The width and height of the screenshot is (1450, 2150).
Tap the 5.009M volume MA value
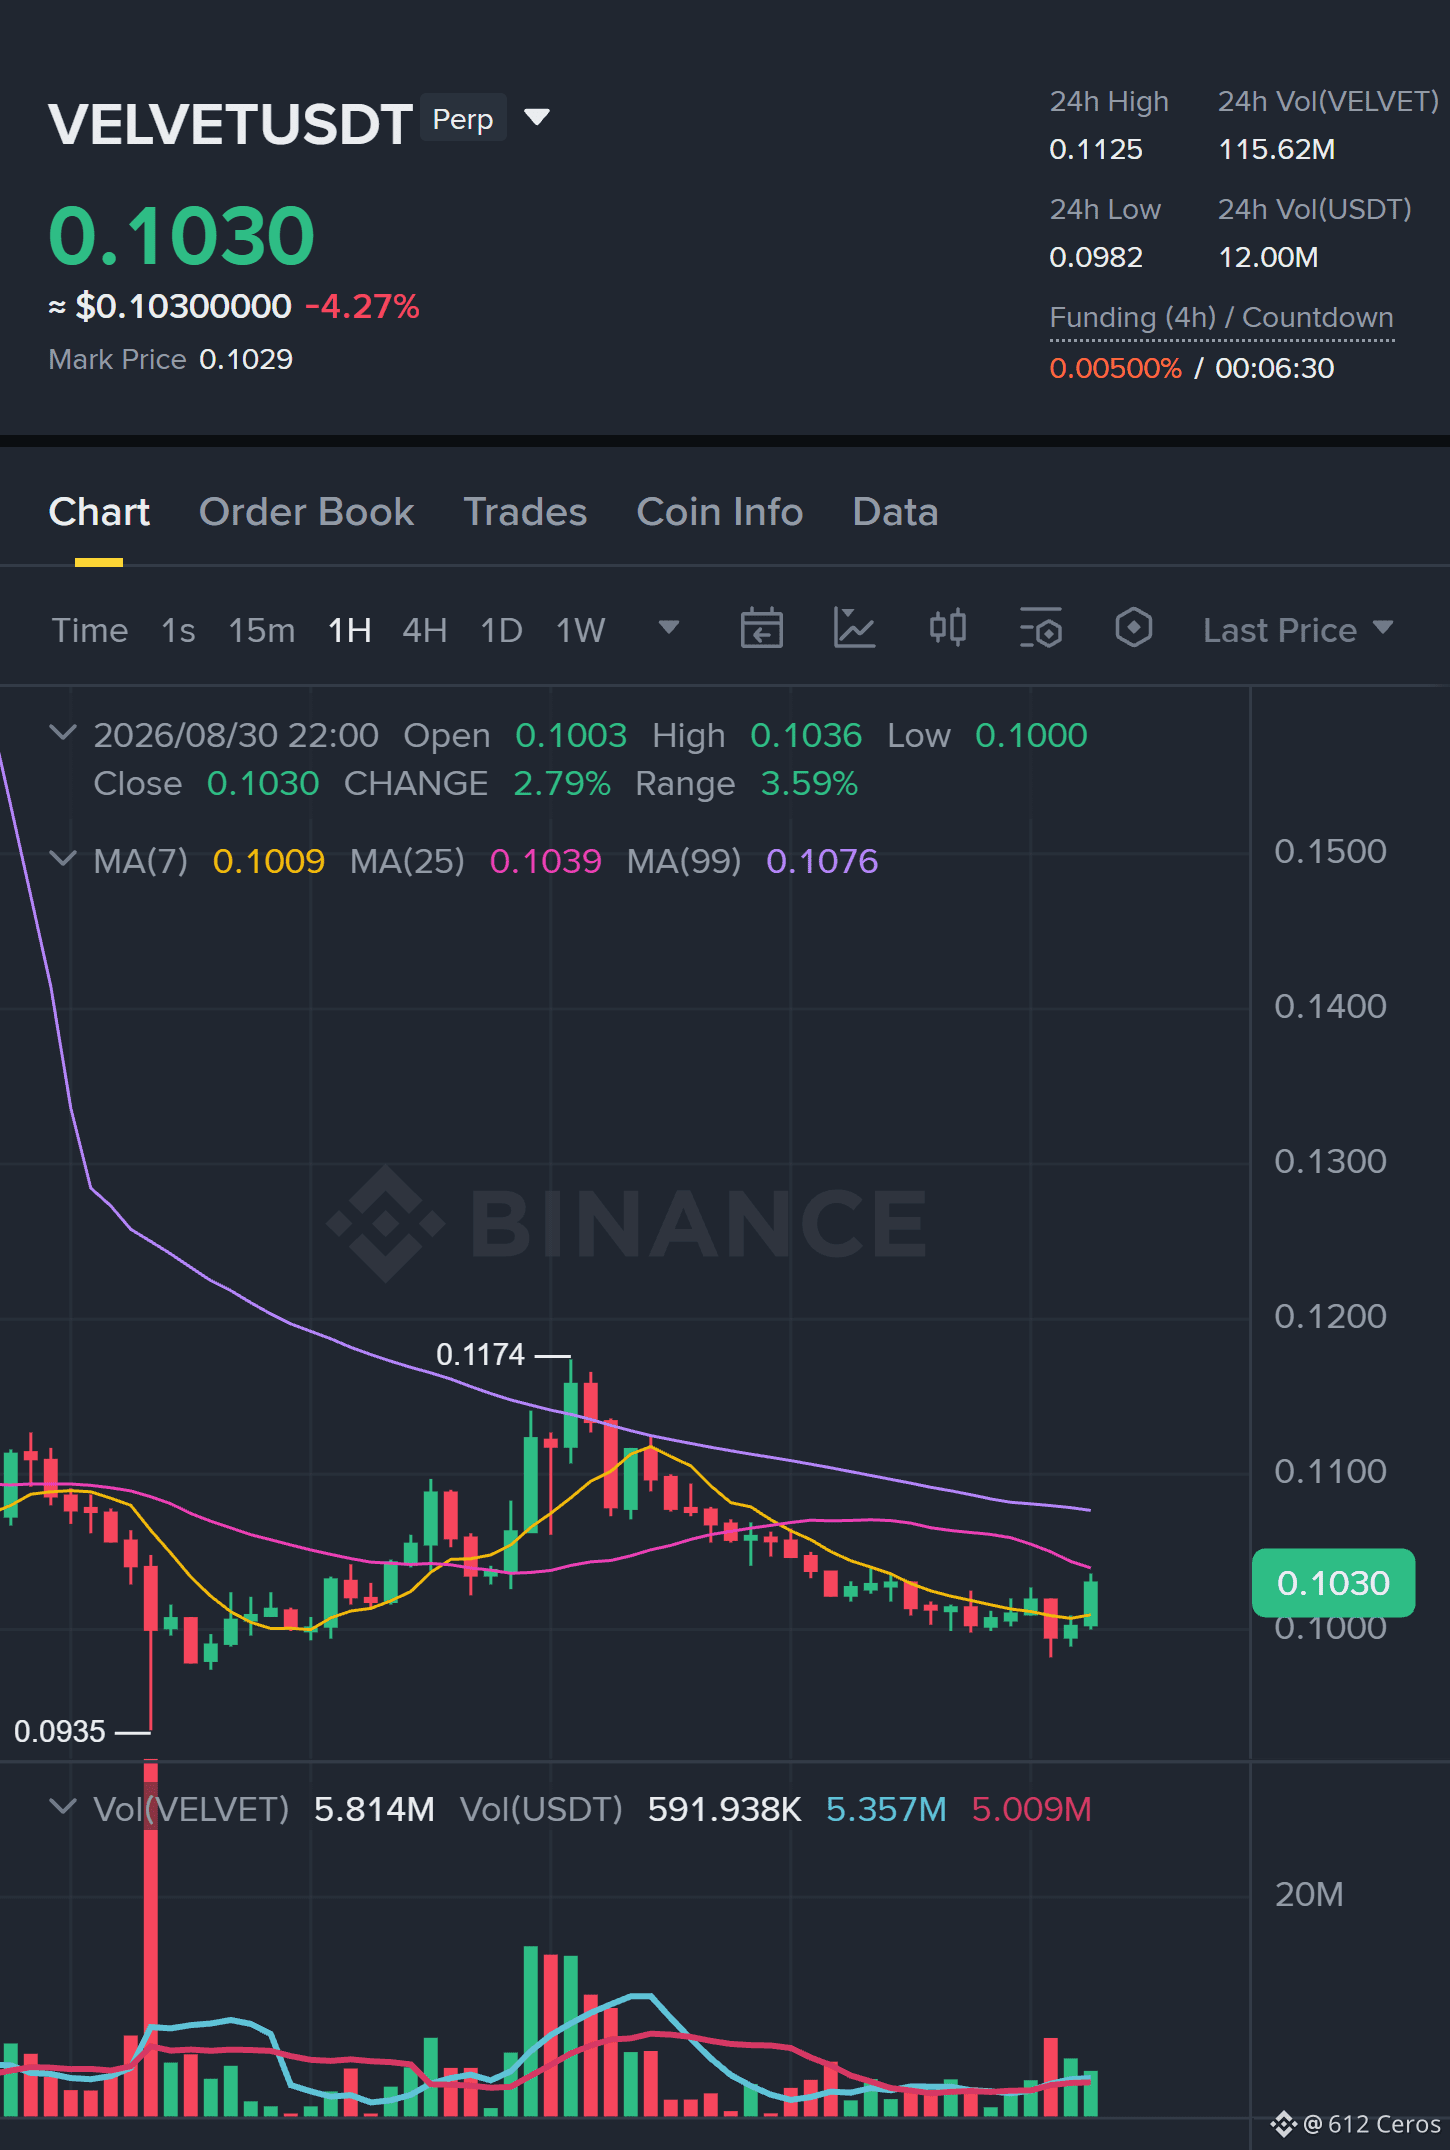1031,1809
